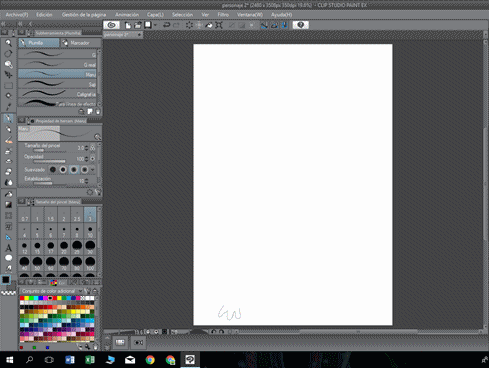Open Clip Studio help support icon
This screenshot has height=368, width=489.
click(x=301, y=25)
